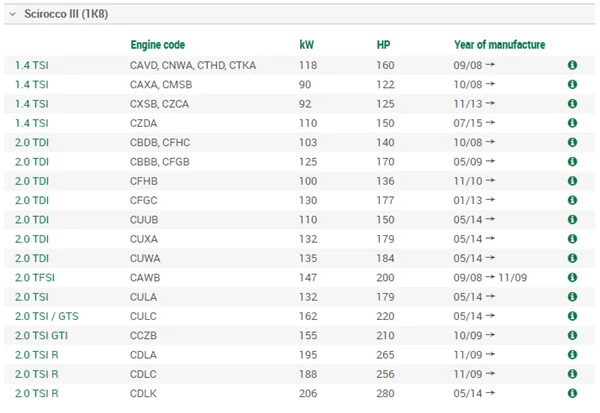Open info icon for CUUB row
Screen dimensions: 600x413
[x=572, y=219]
